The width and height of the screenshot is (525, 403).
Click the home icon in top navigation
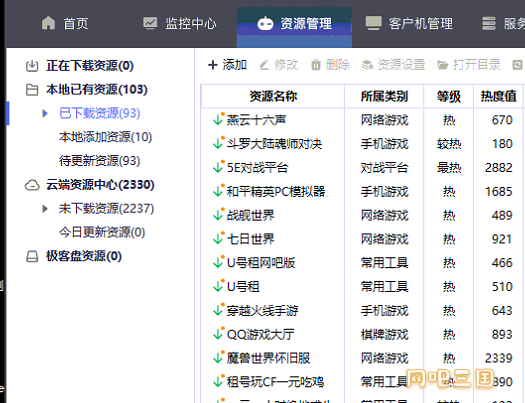[49, 23]
